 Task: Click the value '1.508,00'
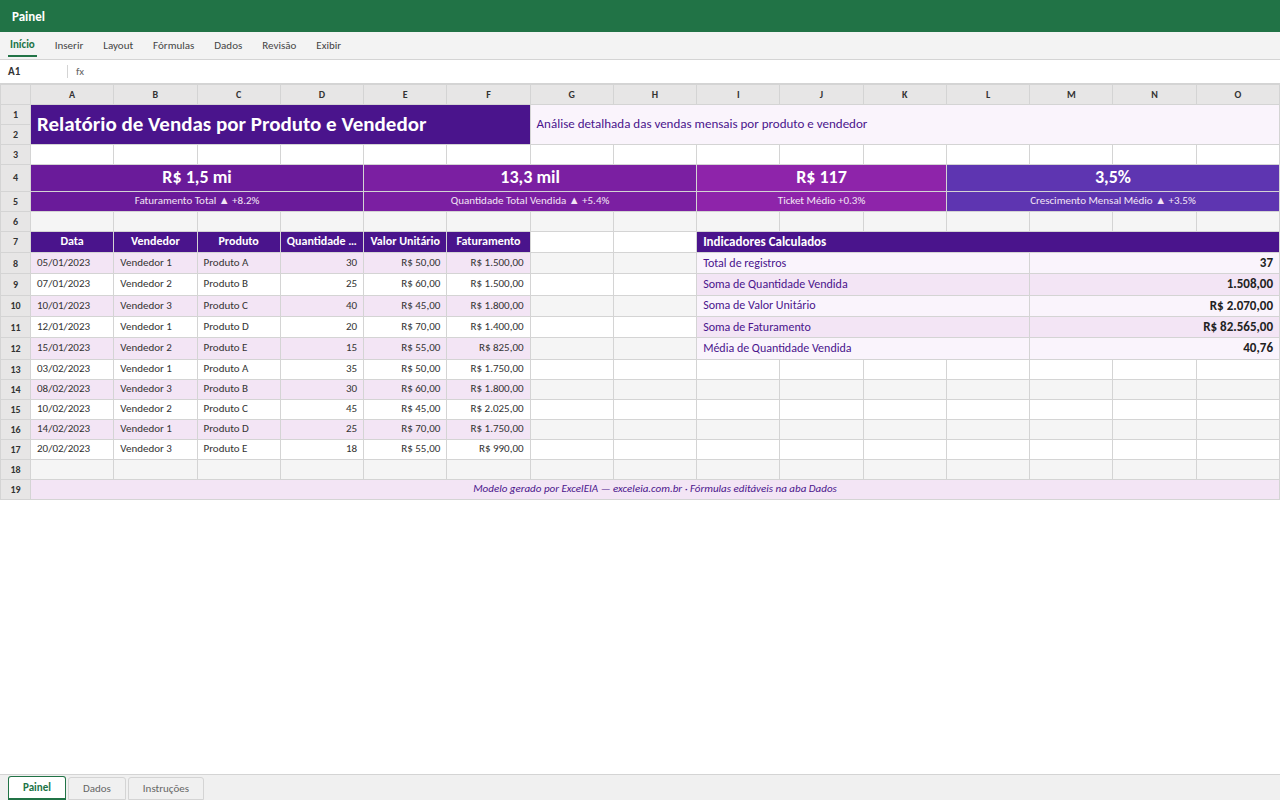[1155, 284]
